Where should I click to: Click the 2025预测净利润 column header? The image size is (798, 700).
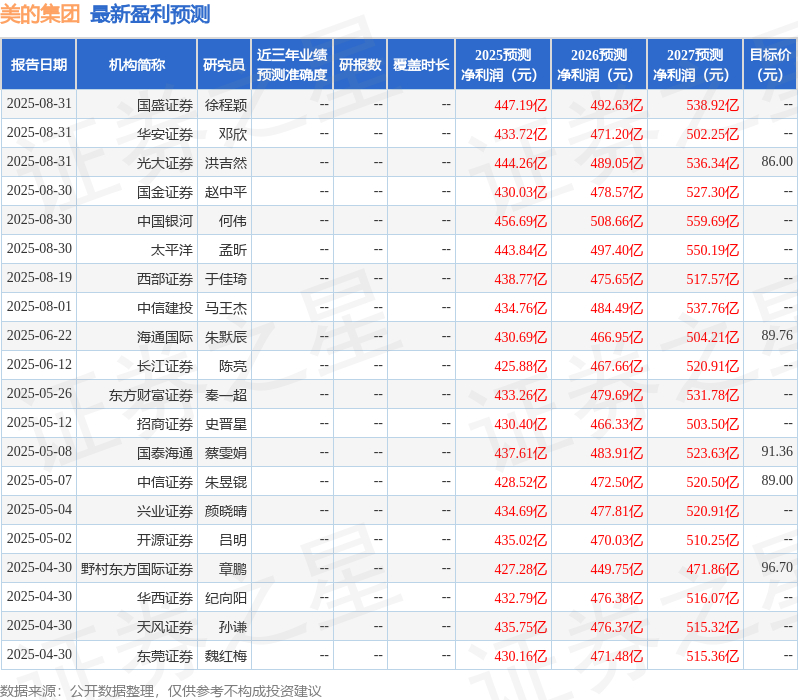point(503,65)
